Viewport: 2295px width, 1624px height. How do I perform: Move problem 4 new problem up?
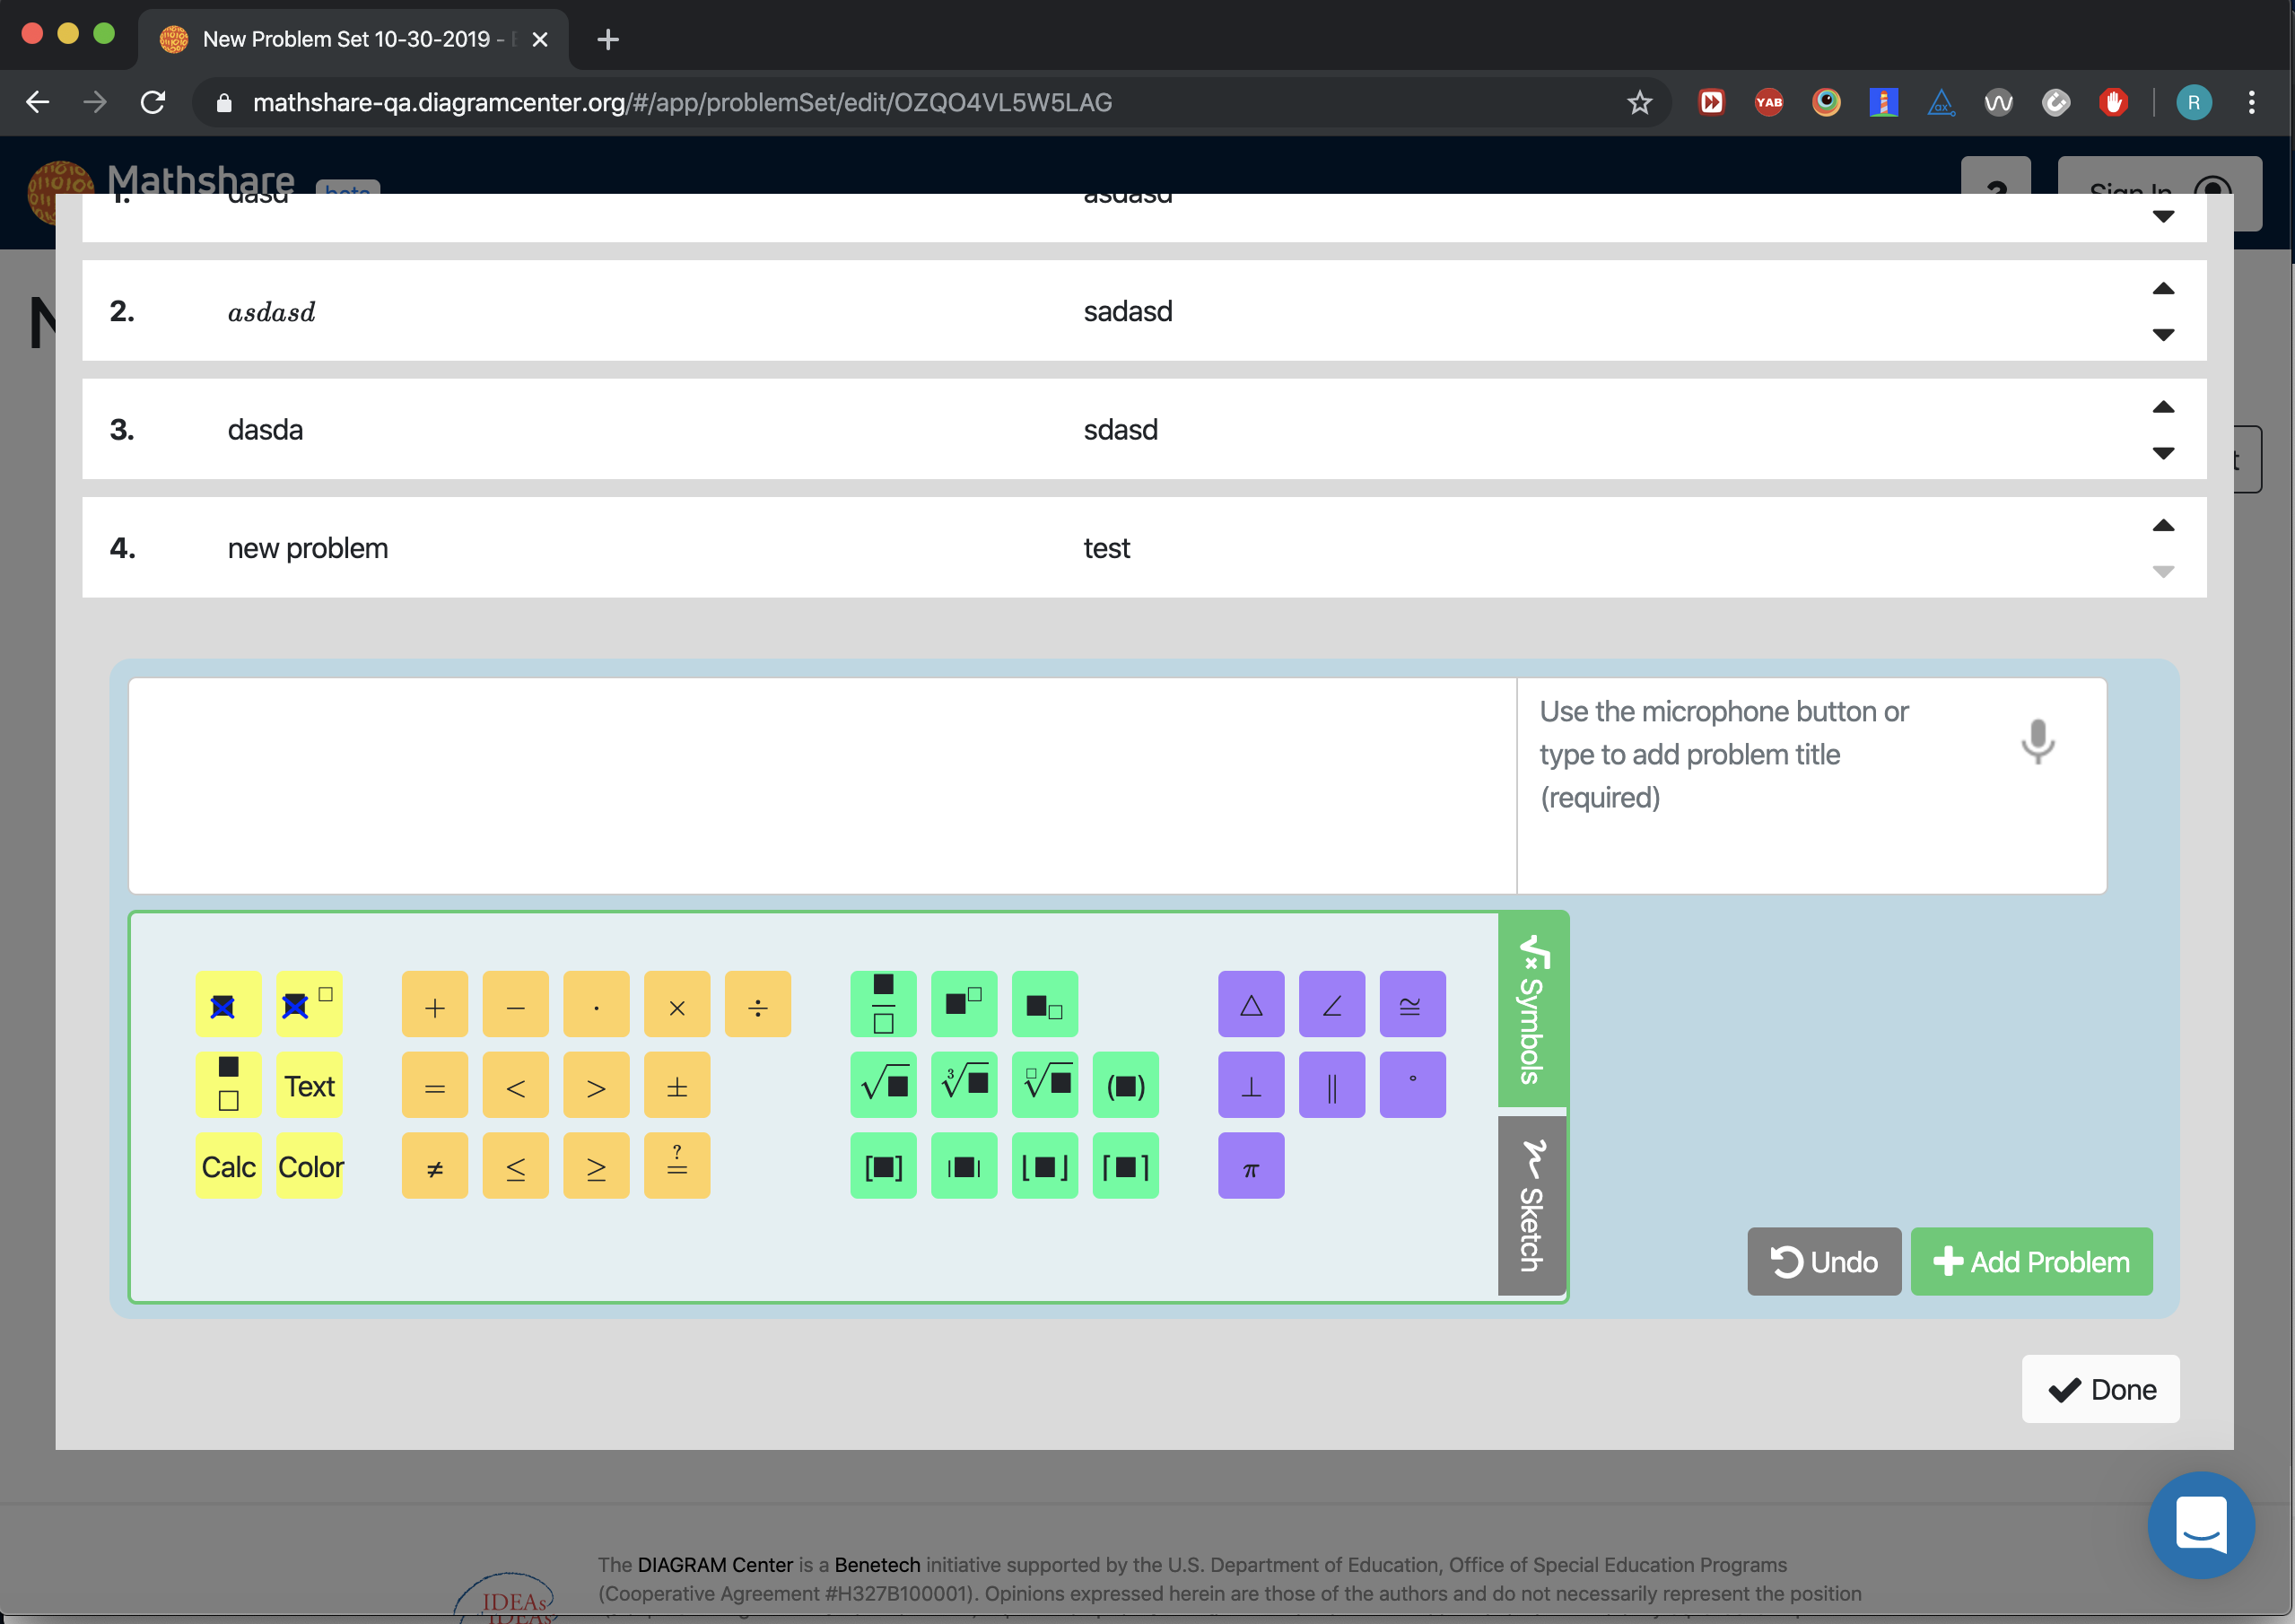(x=2163, y=525)
